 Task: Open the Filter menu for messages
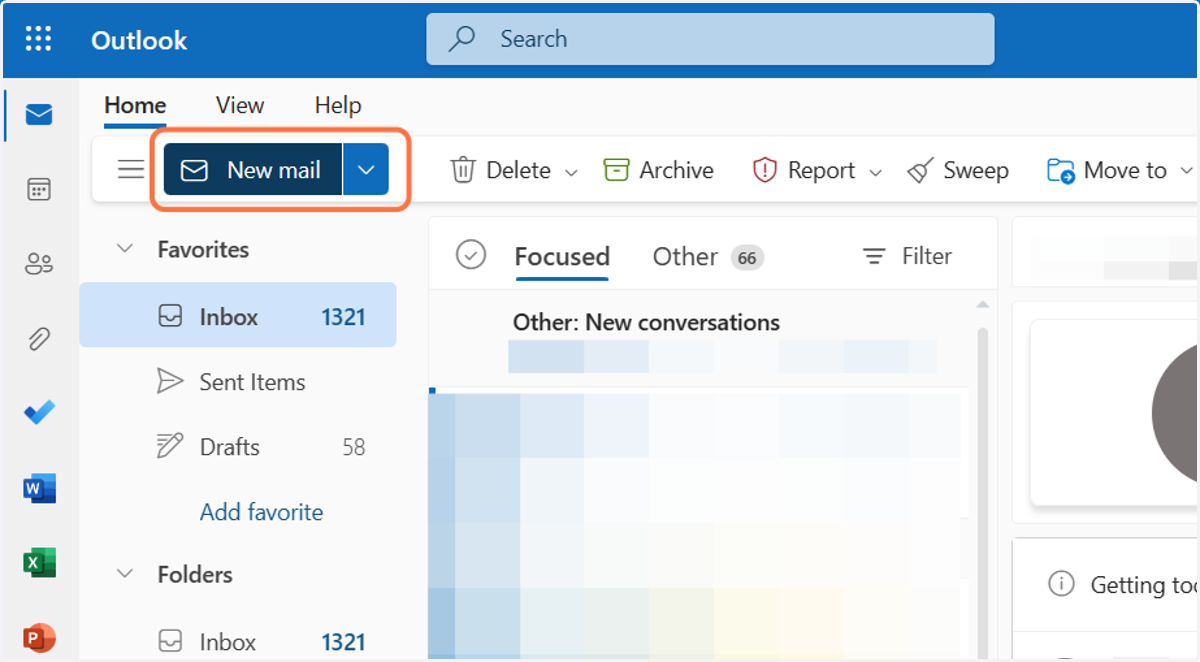[907, 256]
